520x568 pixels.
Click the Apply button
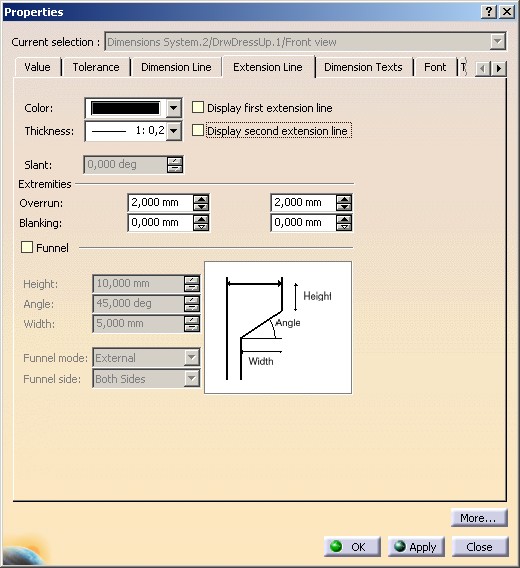point(416,547)
